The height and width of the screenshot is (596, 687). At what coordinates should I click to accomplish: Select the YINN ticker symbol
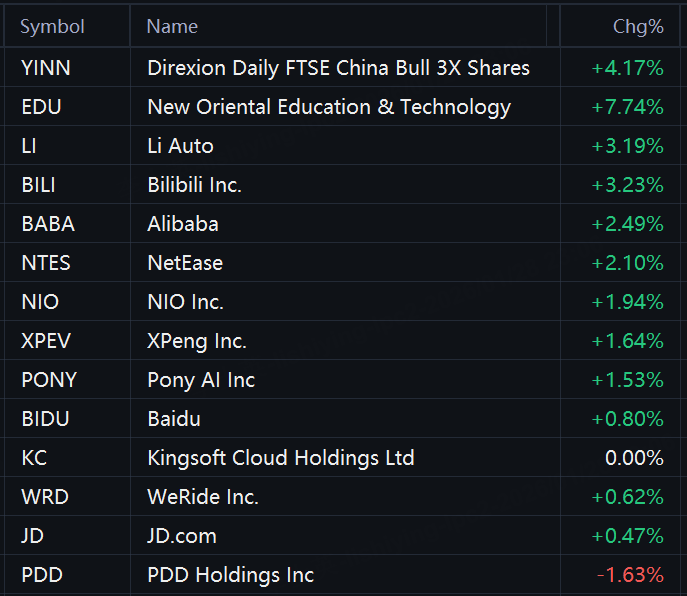click(x=46, y=68)
